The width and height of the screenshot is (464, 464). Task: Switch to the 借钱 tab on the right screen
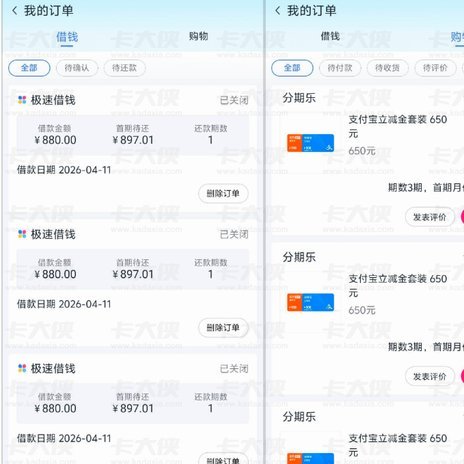click(x=330, y=36)
